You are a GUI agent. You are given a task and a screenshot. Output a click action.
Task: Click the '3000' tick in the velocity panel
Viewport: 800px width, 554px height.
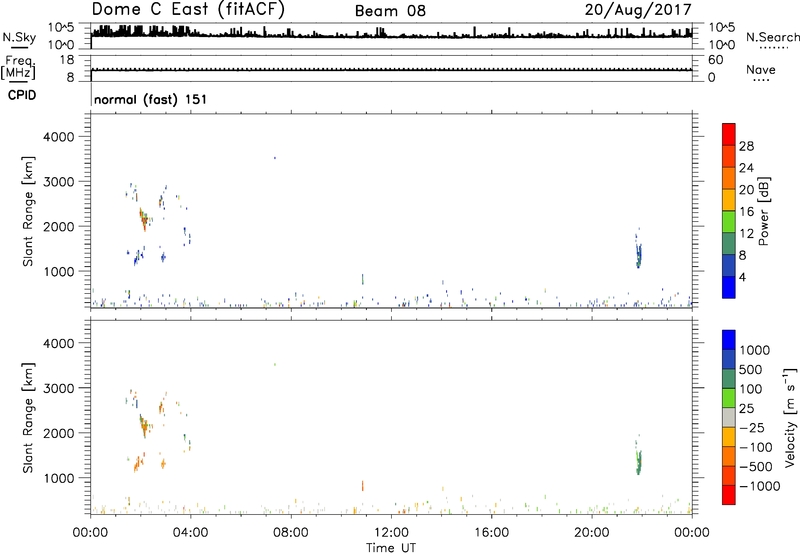[58, 388]
